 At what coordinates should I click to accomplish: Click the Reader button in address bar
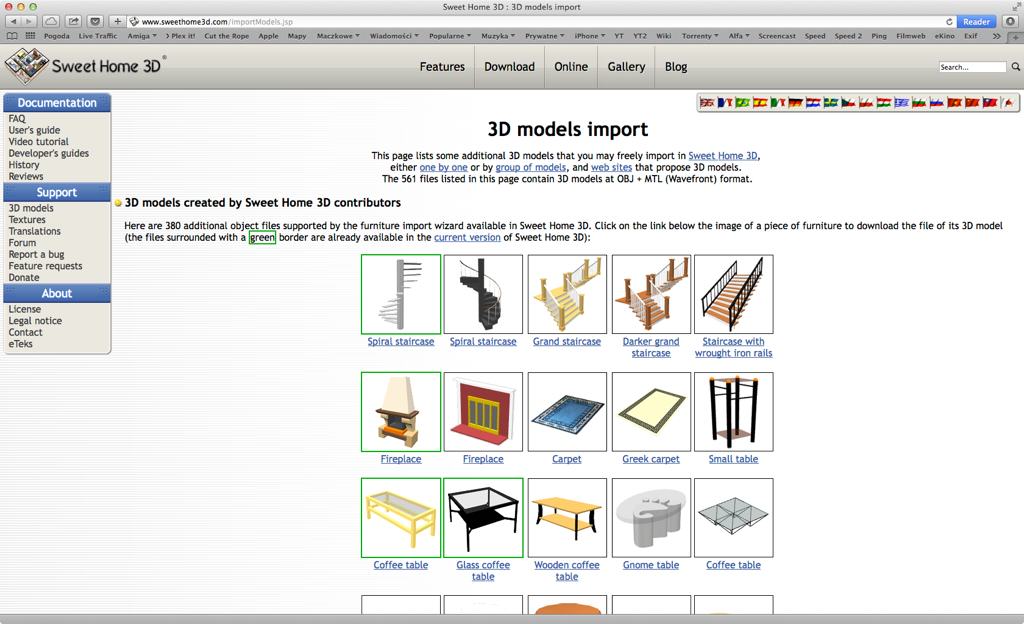coord(976,21)
